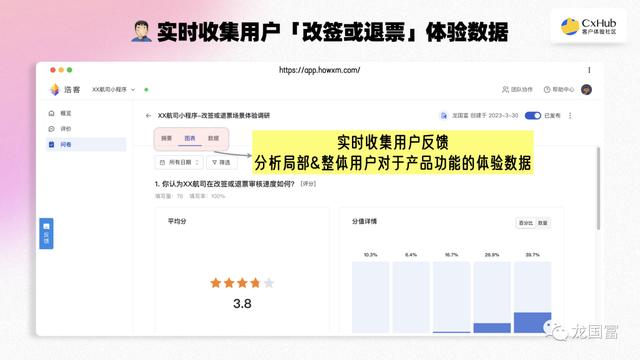Click the 分值详情 card heading

pyautogui.click(x=364, y=221)
